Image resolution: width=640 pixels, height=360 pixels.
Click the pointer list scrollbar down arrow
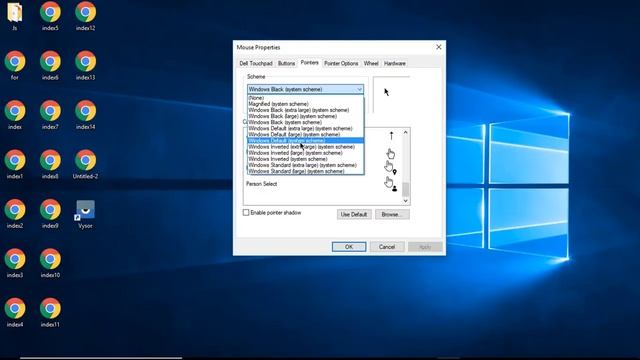[x=405, y=200]
